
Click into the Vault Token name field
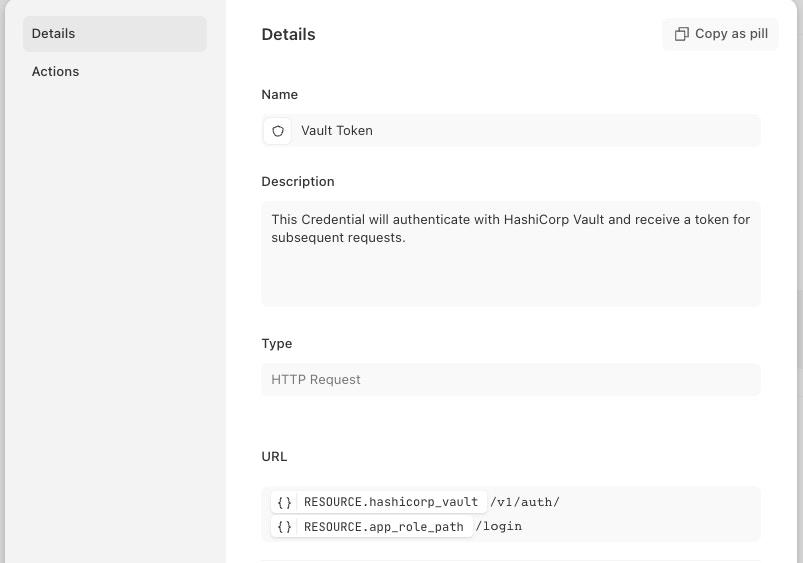(520, 131)
